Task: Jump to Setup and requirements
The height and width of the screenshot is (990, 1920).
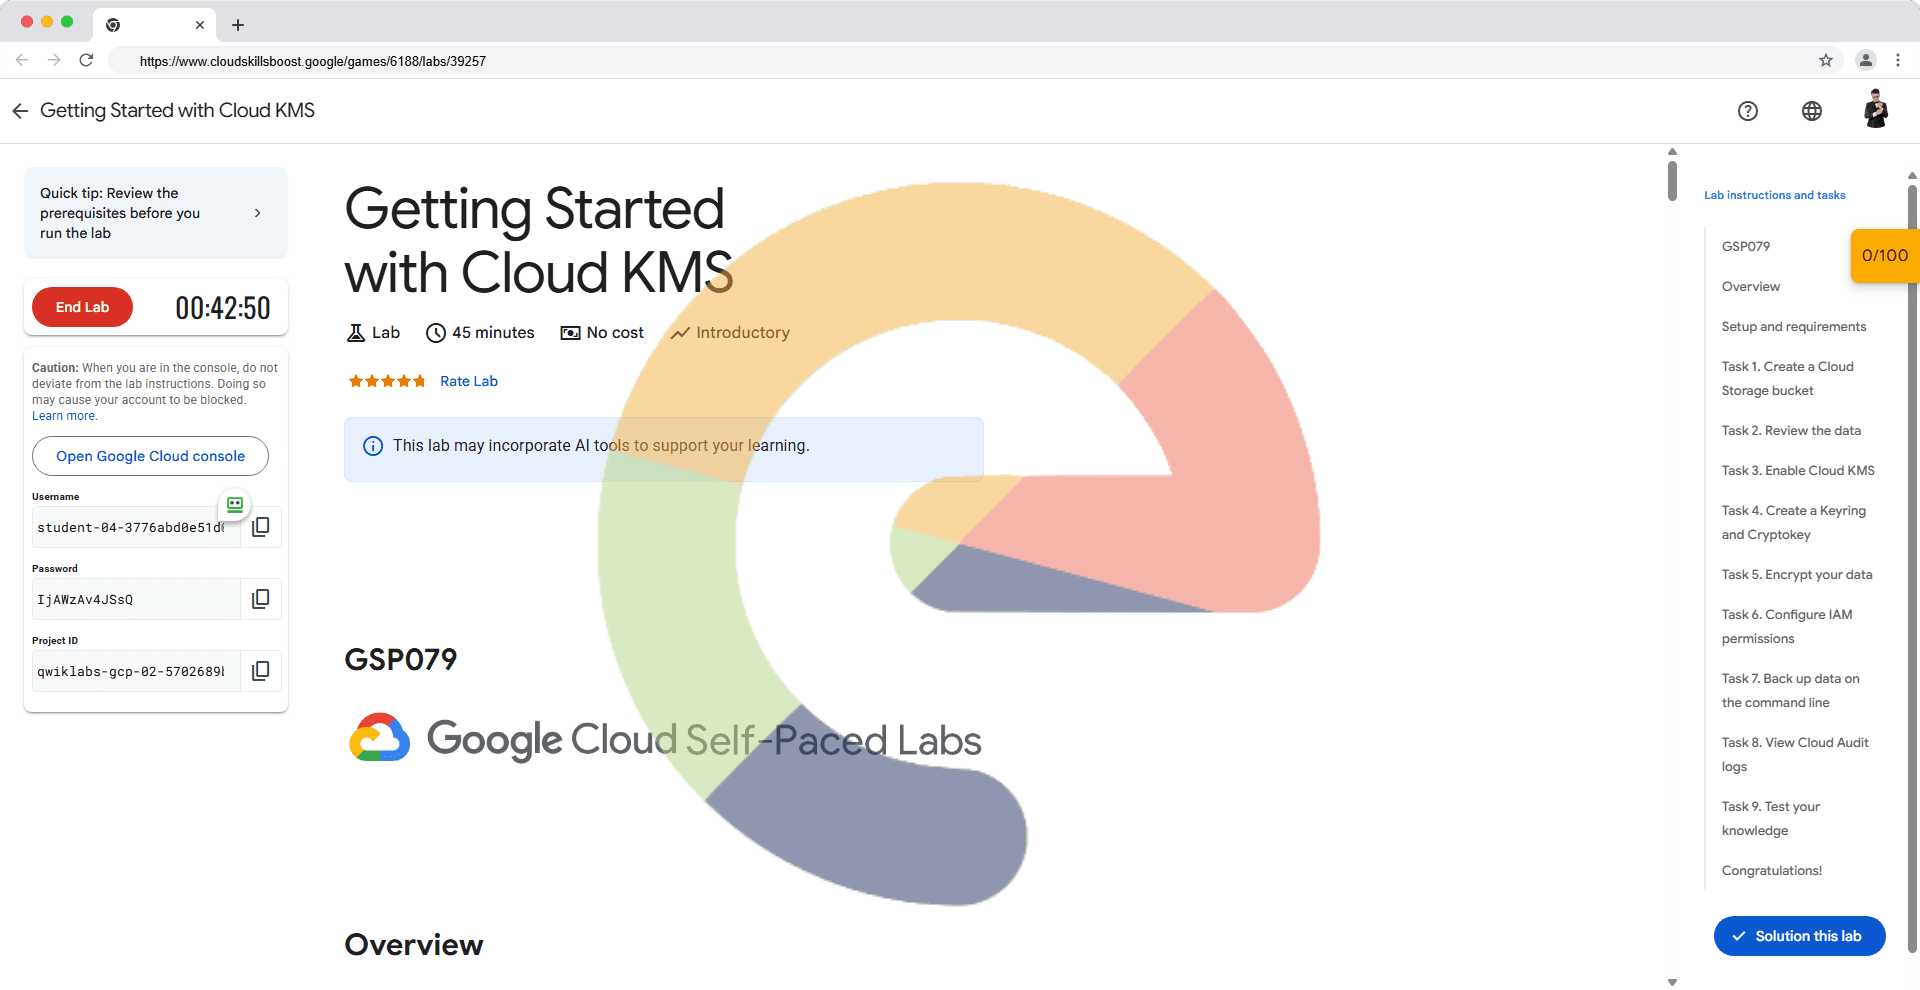Action: click(1794, 326)
